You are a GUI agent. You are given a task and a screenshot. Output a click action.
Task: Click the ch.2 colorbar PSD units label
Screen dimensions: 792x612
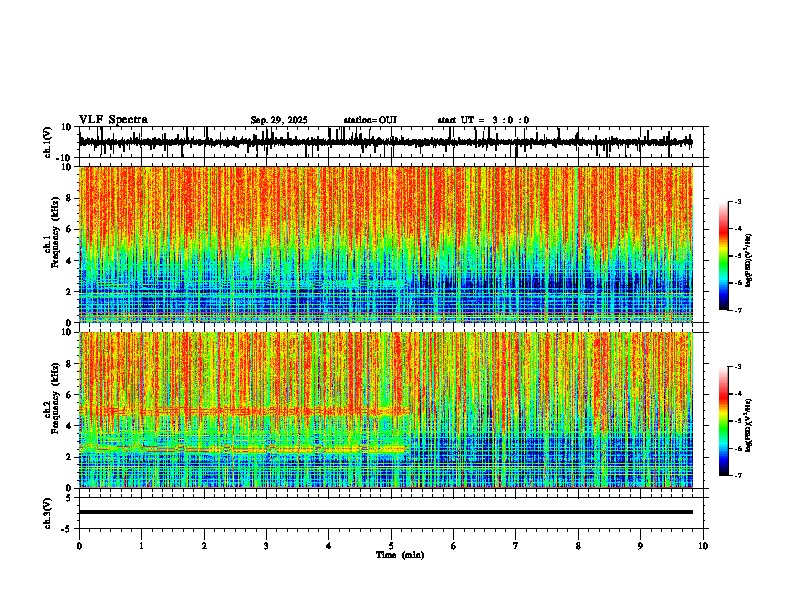(x=749, y=425)
